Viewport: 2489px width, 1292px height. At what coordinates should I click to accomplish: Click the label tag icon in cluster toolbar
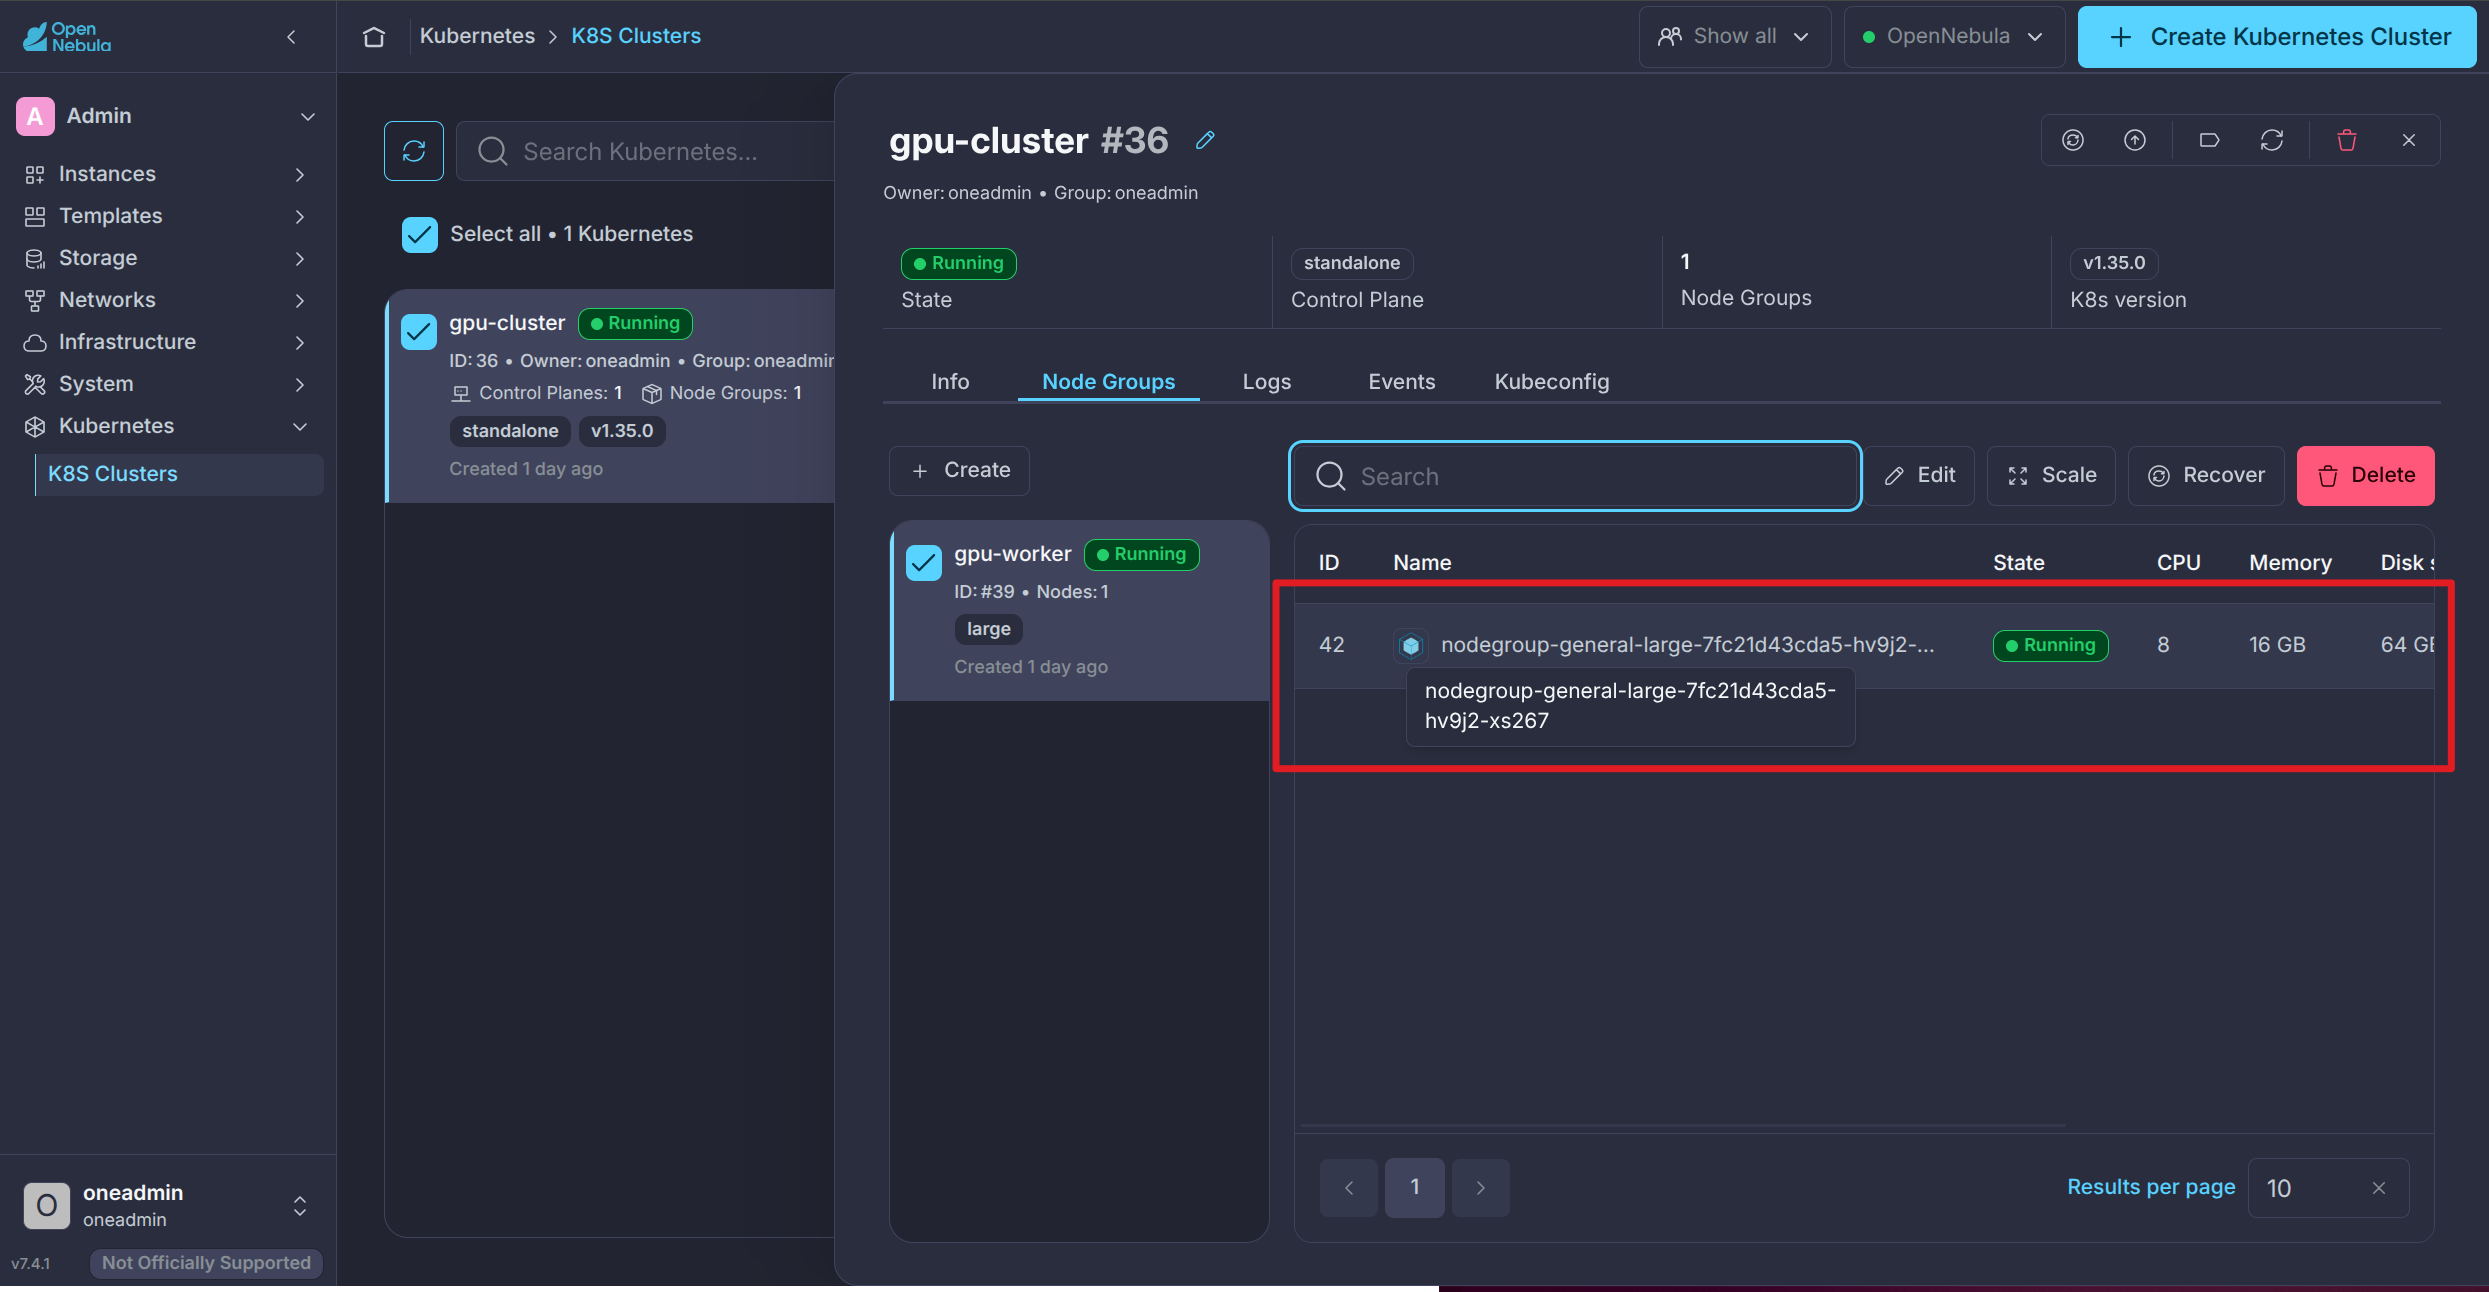2210,140
